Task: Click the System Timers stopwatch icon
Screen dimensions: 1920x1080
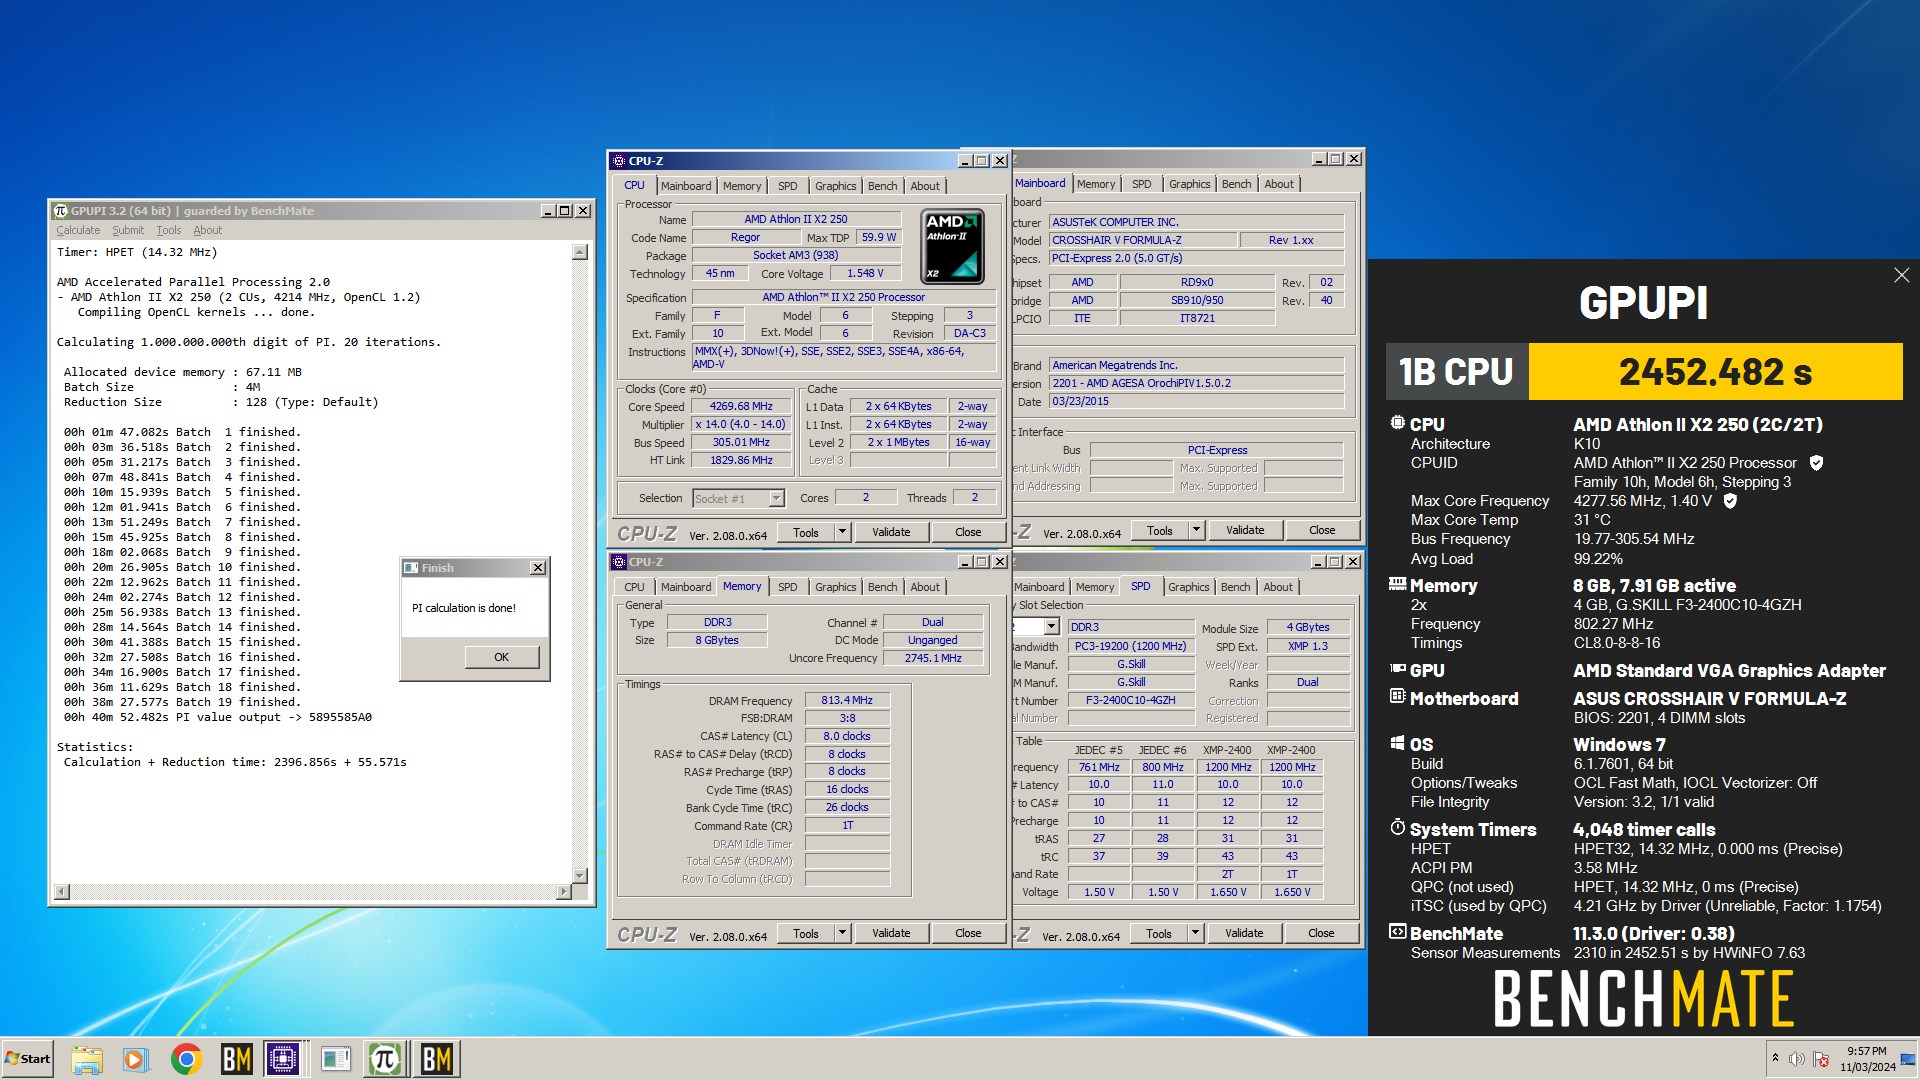Action: point(1397,827)
